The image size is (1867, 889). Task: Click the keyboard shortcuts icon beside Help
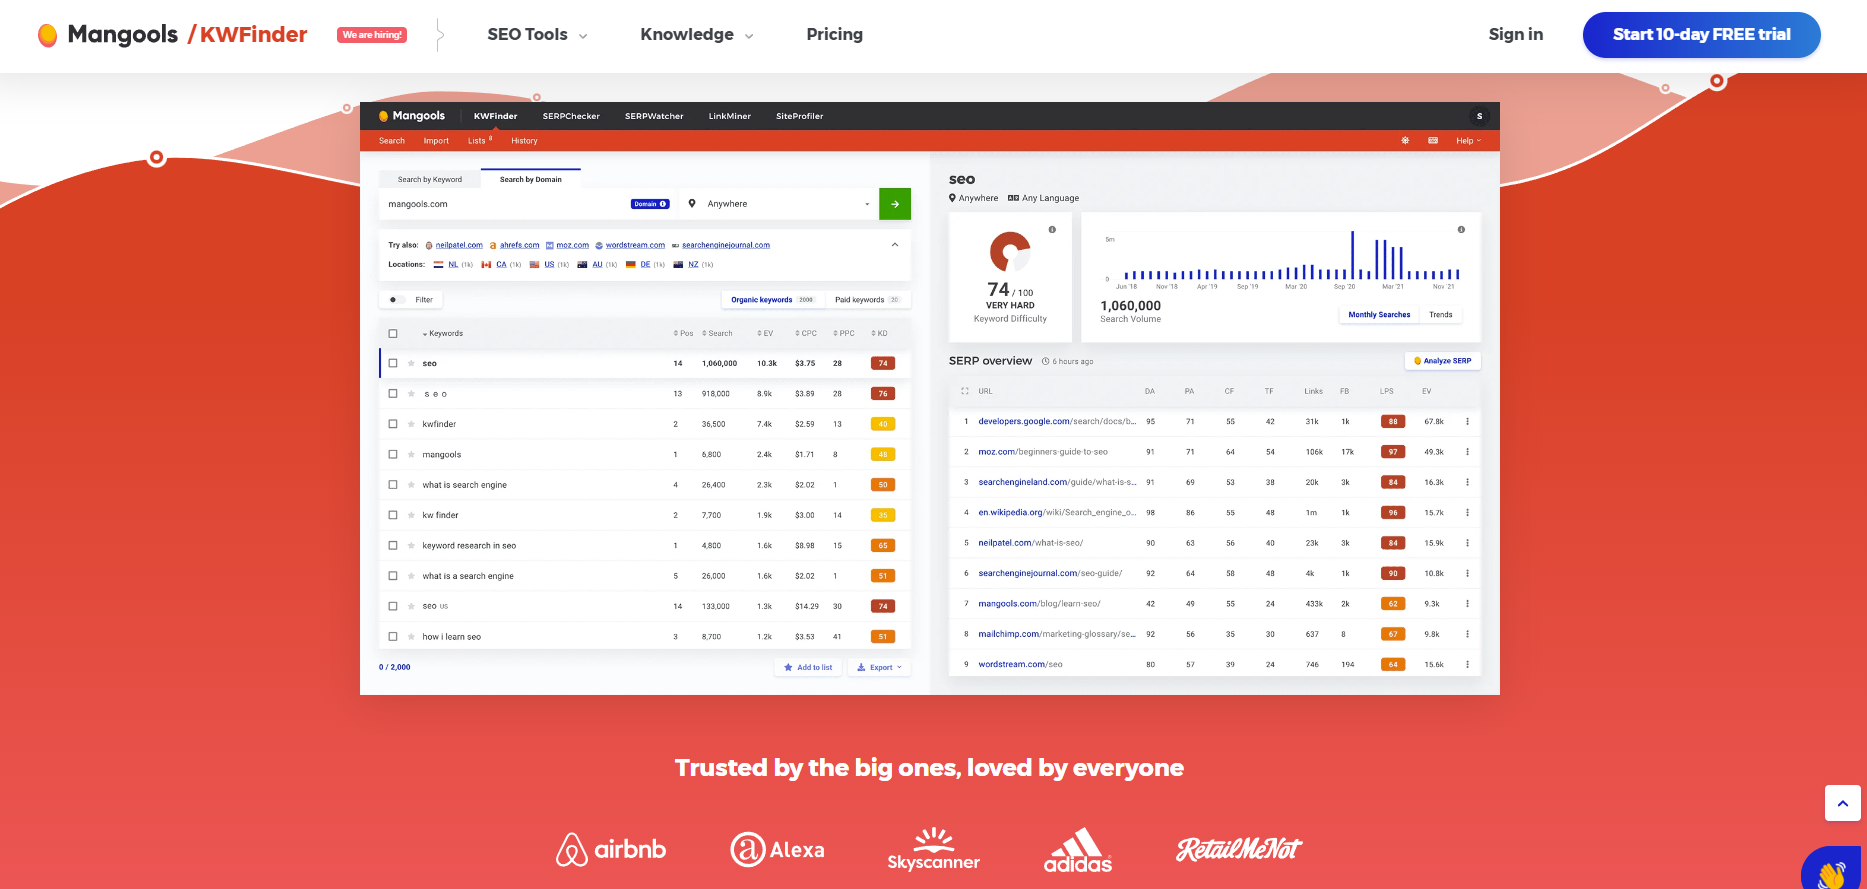(1433, 141)
